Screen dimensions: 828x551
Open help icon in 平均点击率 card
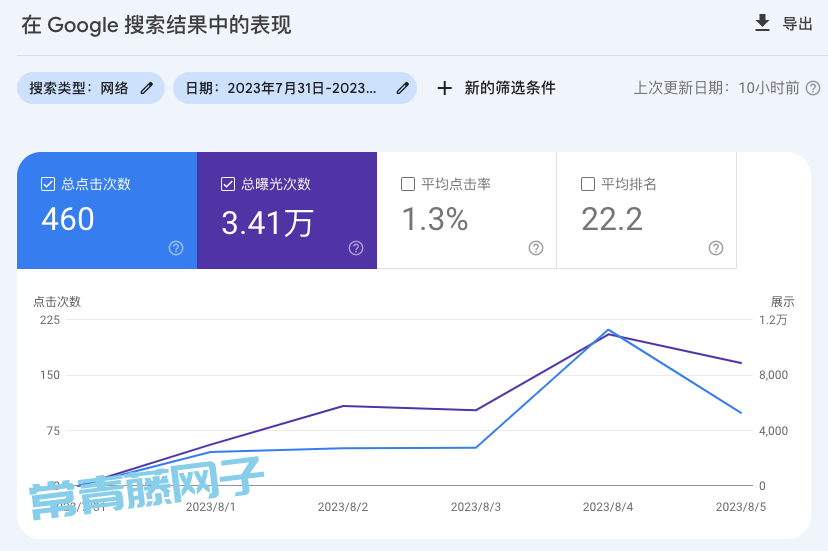tap(536, 248)
